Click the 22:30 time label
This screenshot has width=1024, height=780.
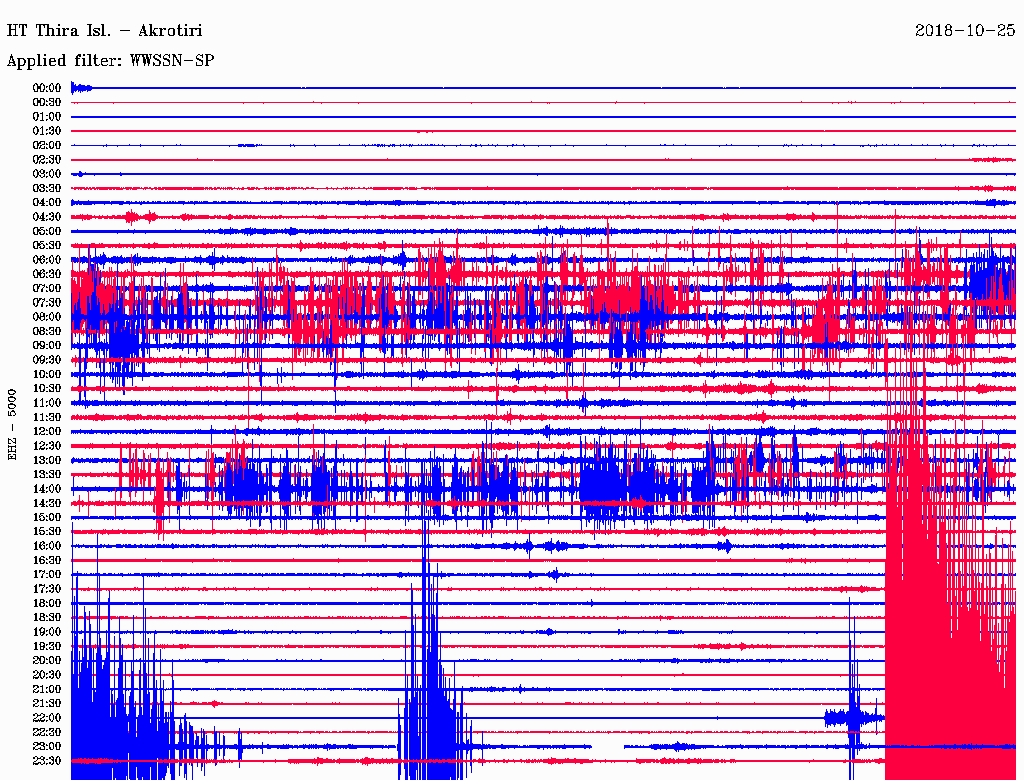point(47,732)
